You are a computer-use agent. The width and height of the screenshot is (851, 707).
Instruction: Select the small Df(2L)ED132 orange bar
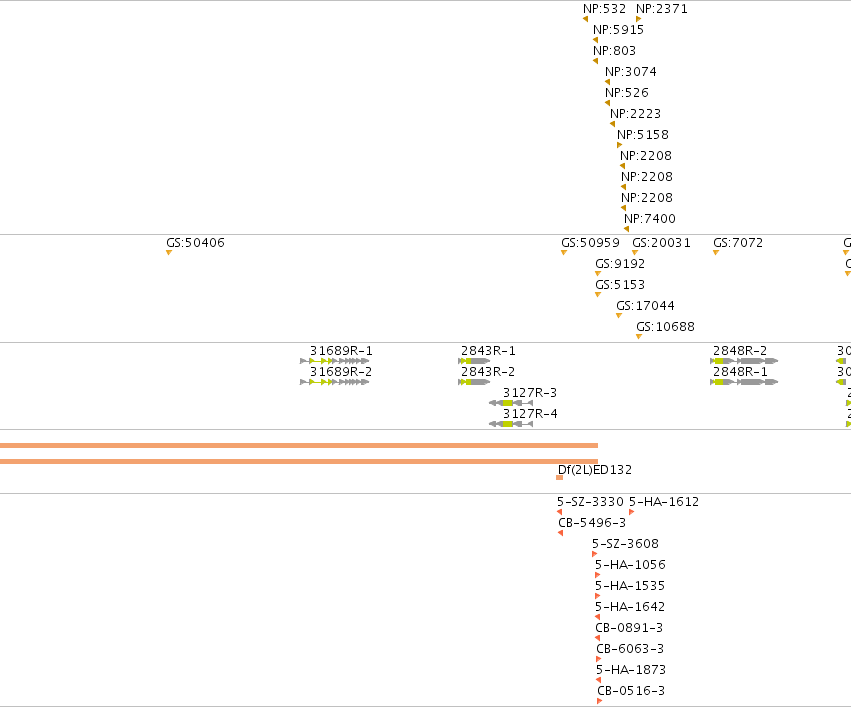(x=560, y=477)
